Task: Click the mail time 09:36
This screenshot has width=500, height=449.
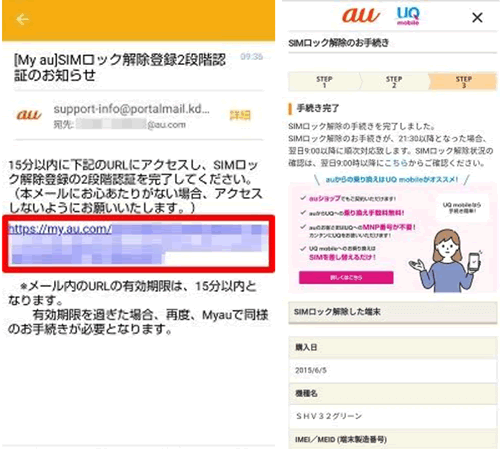Action: [x=252, y=57]
